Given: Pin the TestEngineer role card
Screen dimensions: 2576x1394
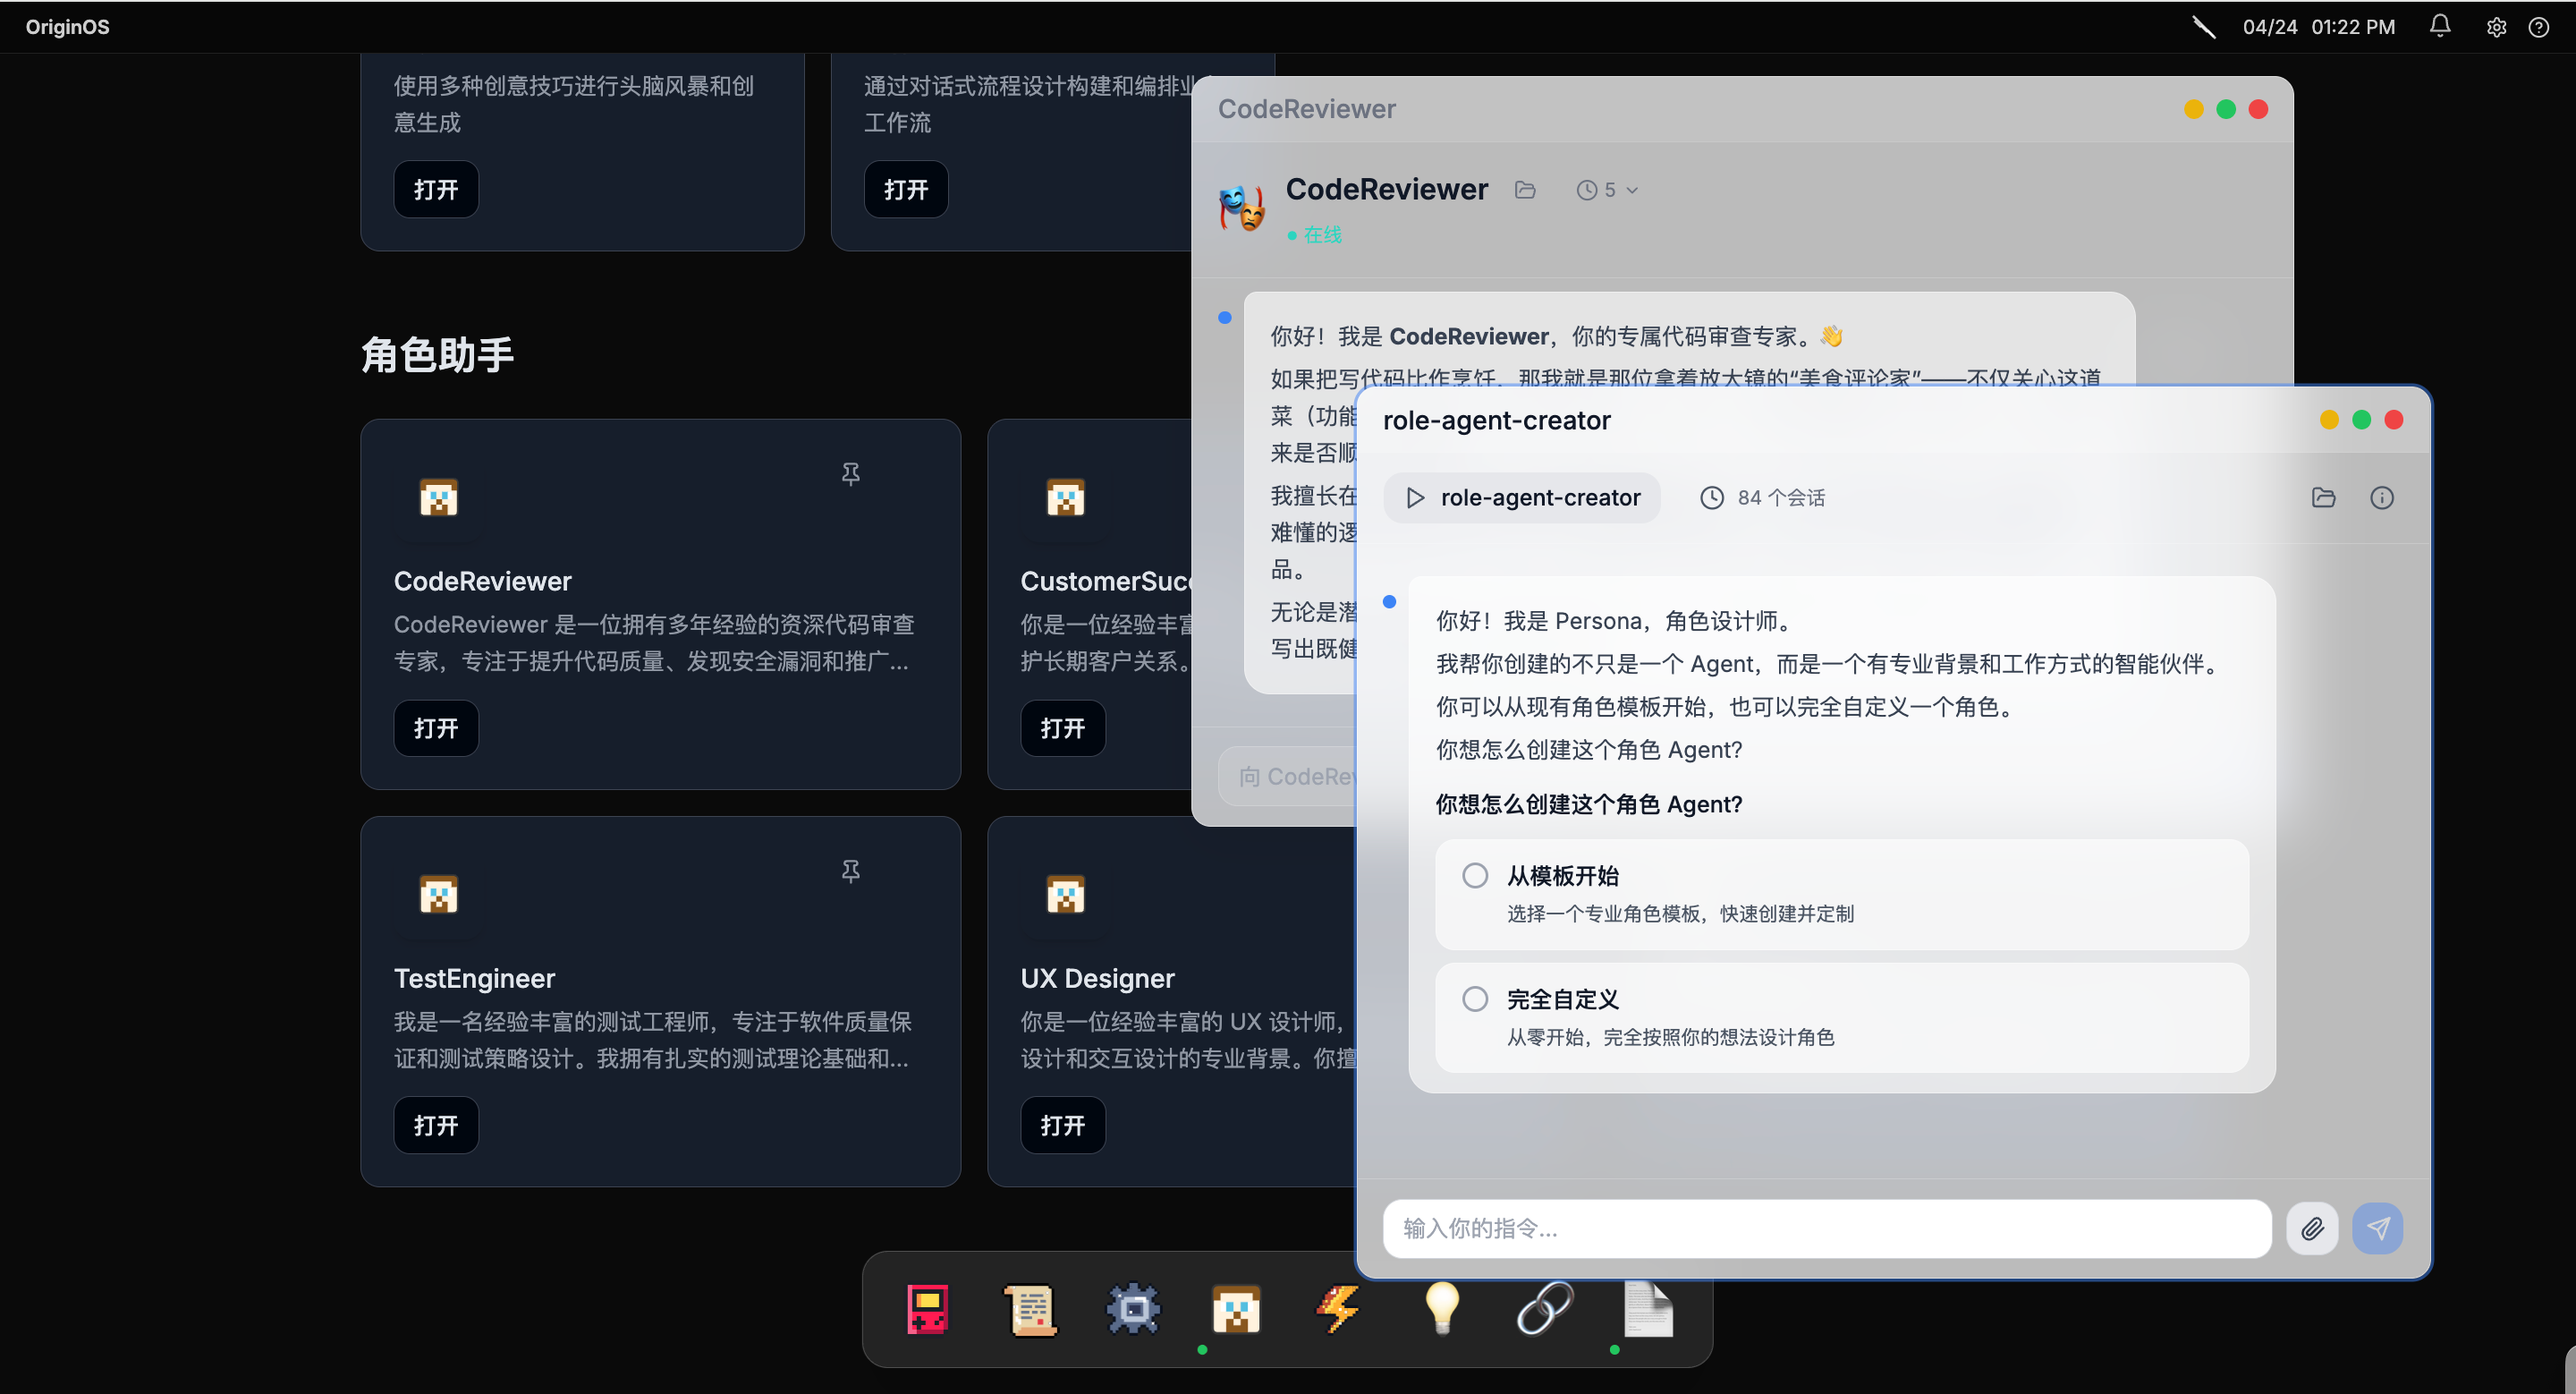Looking at the screenshot, I should click(850, 871).
